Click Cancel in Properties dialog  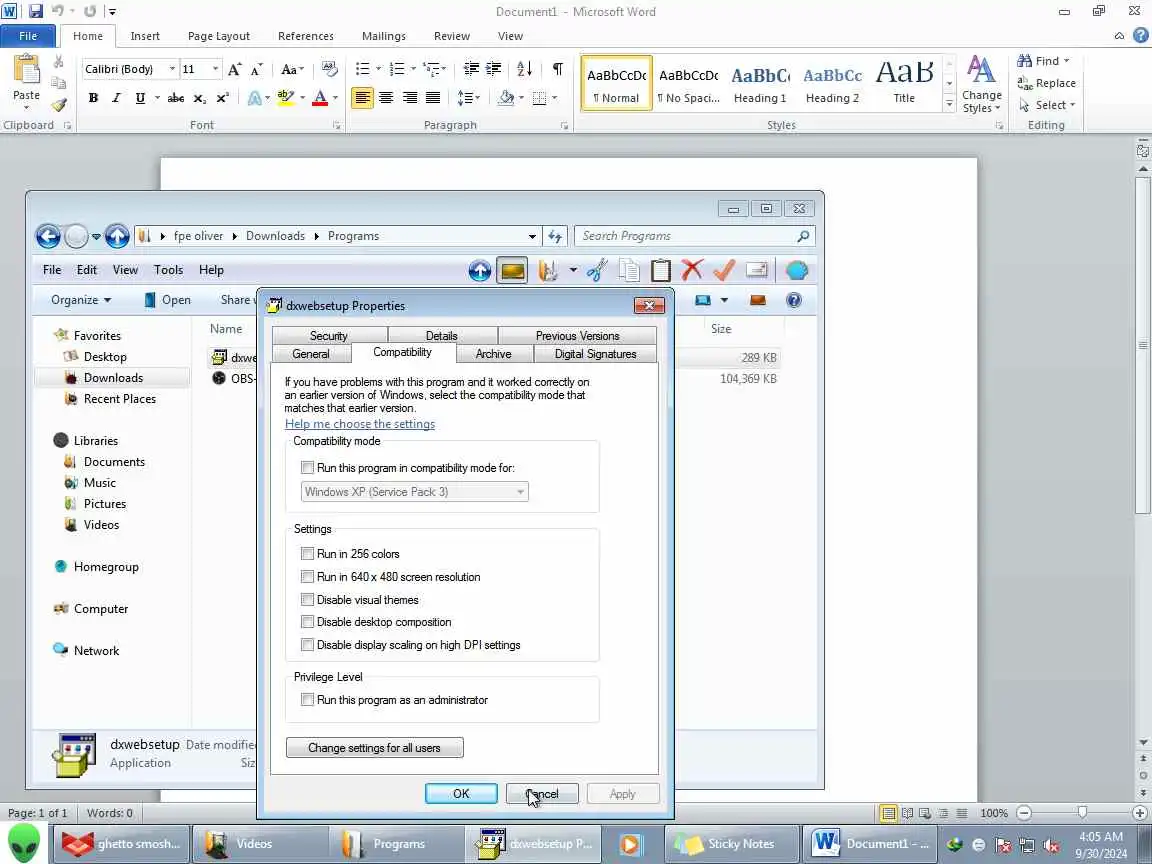pyautogui.click(x=542, y=793)
